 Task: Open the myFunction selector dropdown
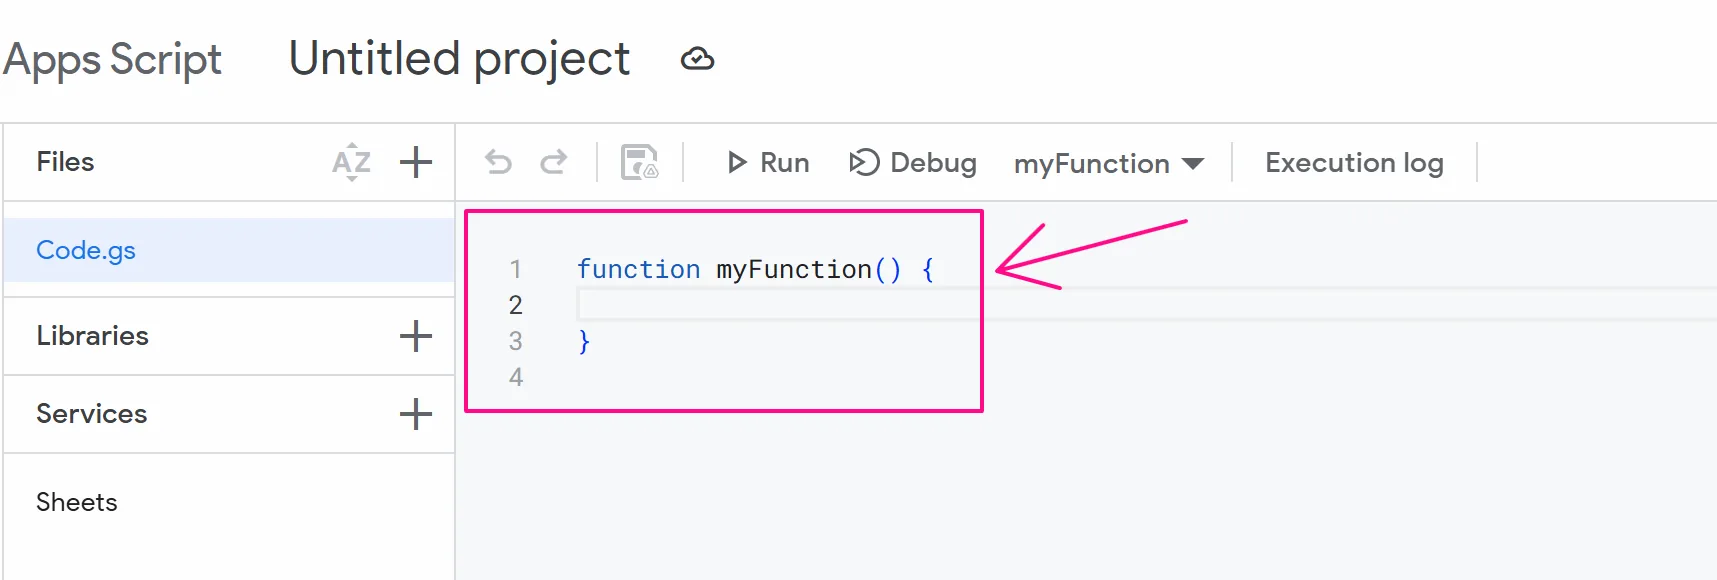(x=1108, y=164)
